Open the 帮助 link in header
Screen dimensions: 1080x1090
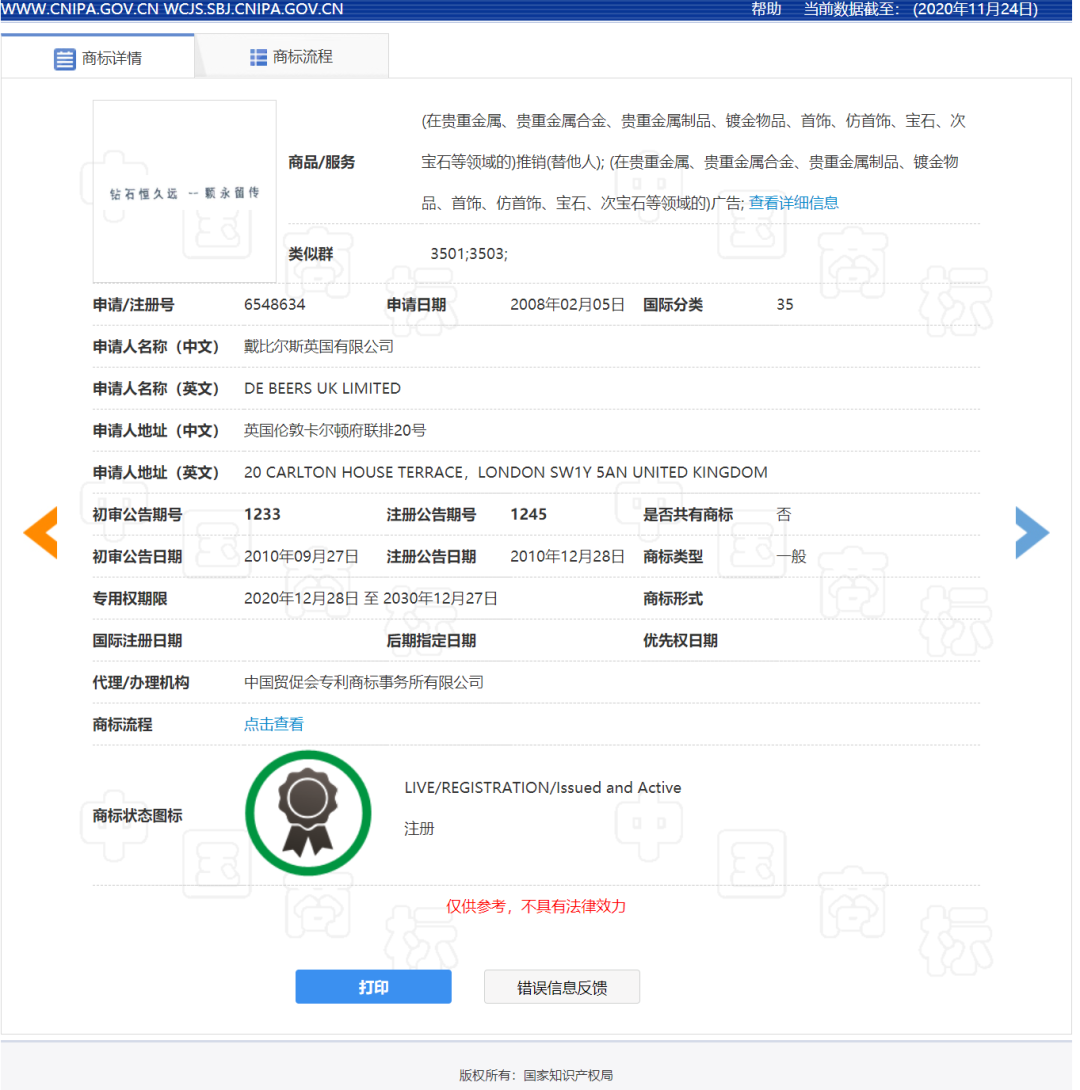pos(766,9)
